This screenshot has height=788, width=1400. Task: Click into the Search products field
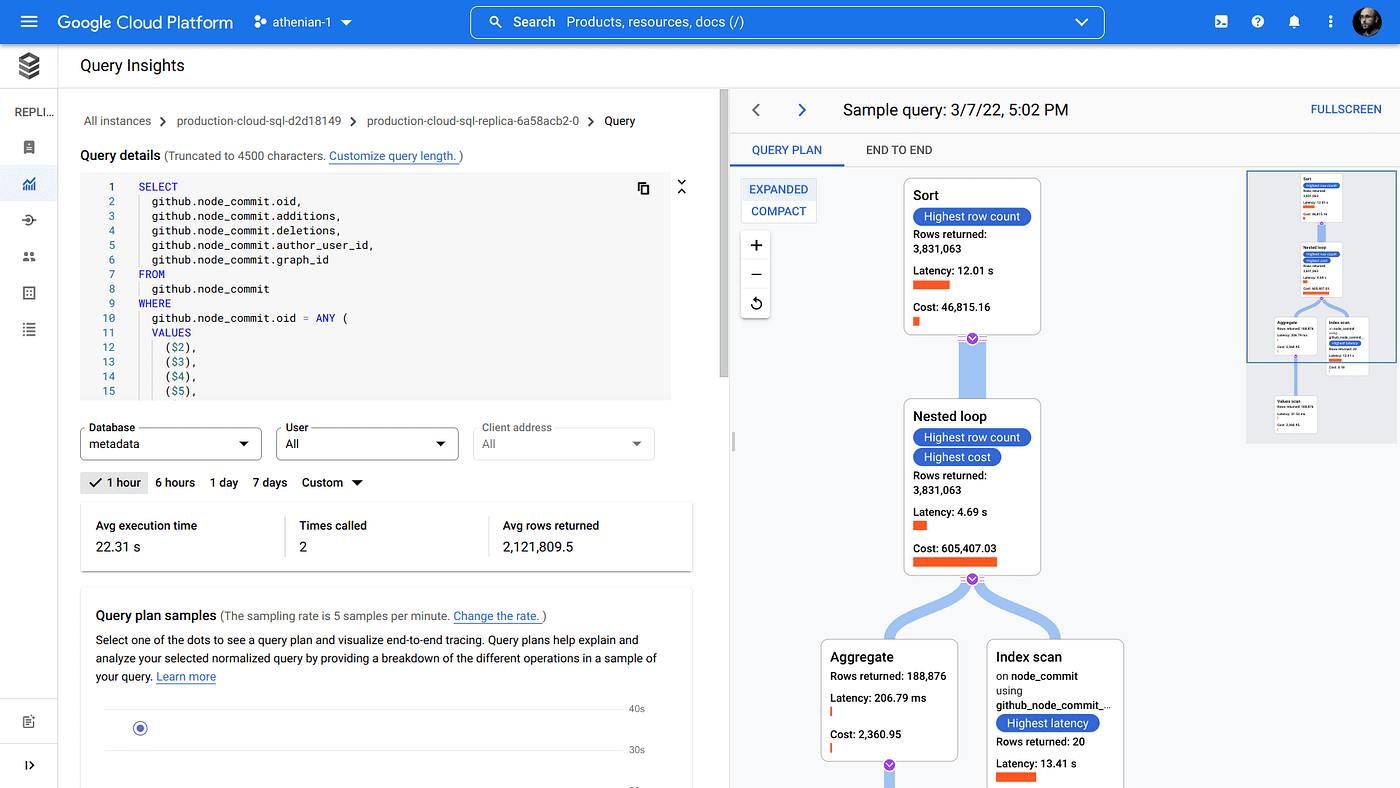point(787,22)
